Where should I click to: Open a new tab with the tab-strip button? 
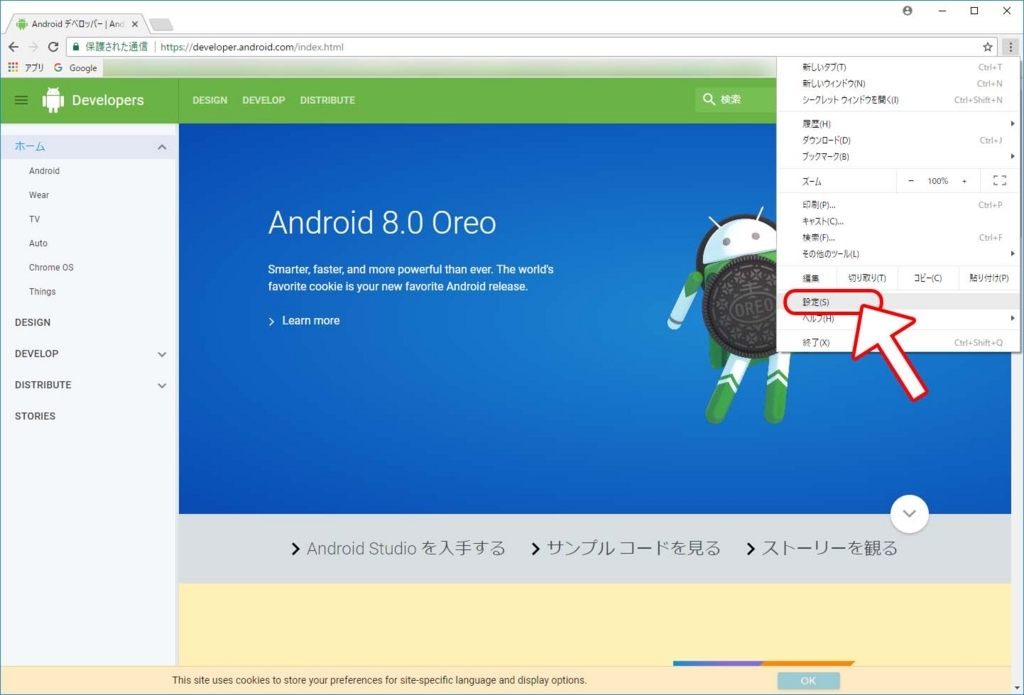pos(161,25)
